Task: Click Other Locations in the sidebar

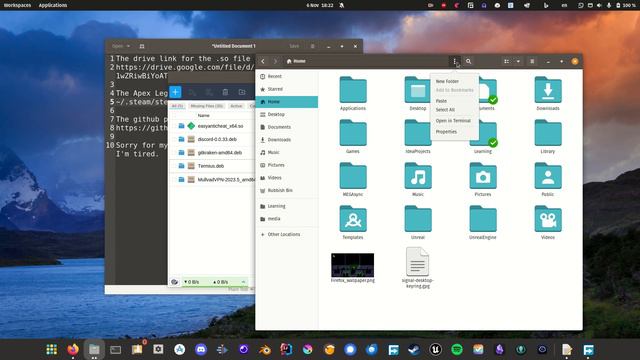Action: click(287, 234)
